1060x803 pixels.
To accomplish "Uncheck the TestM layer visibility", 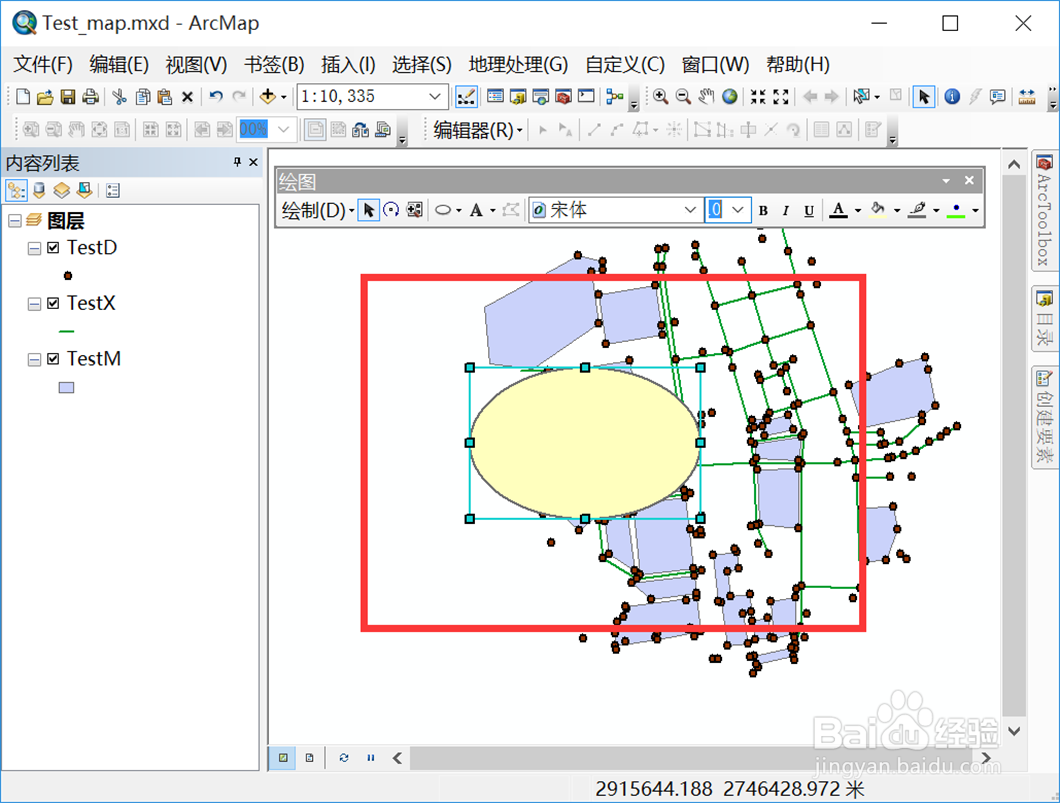I will 53,359.
